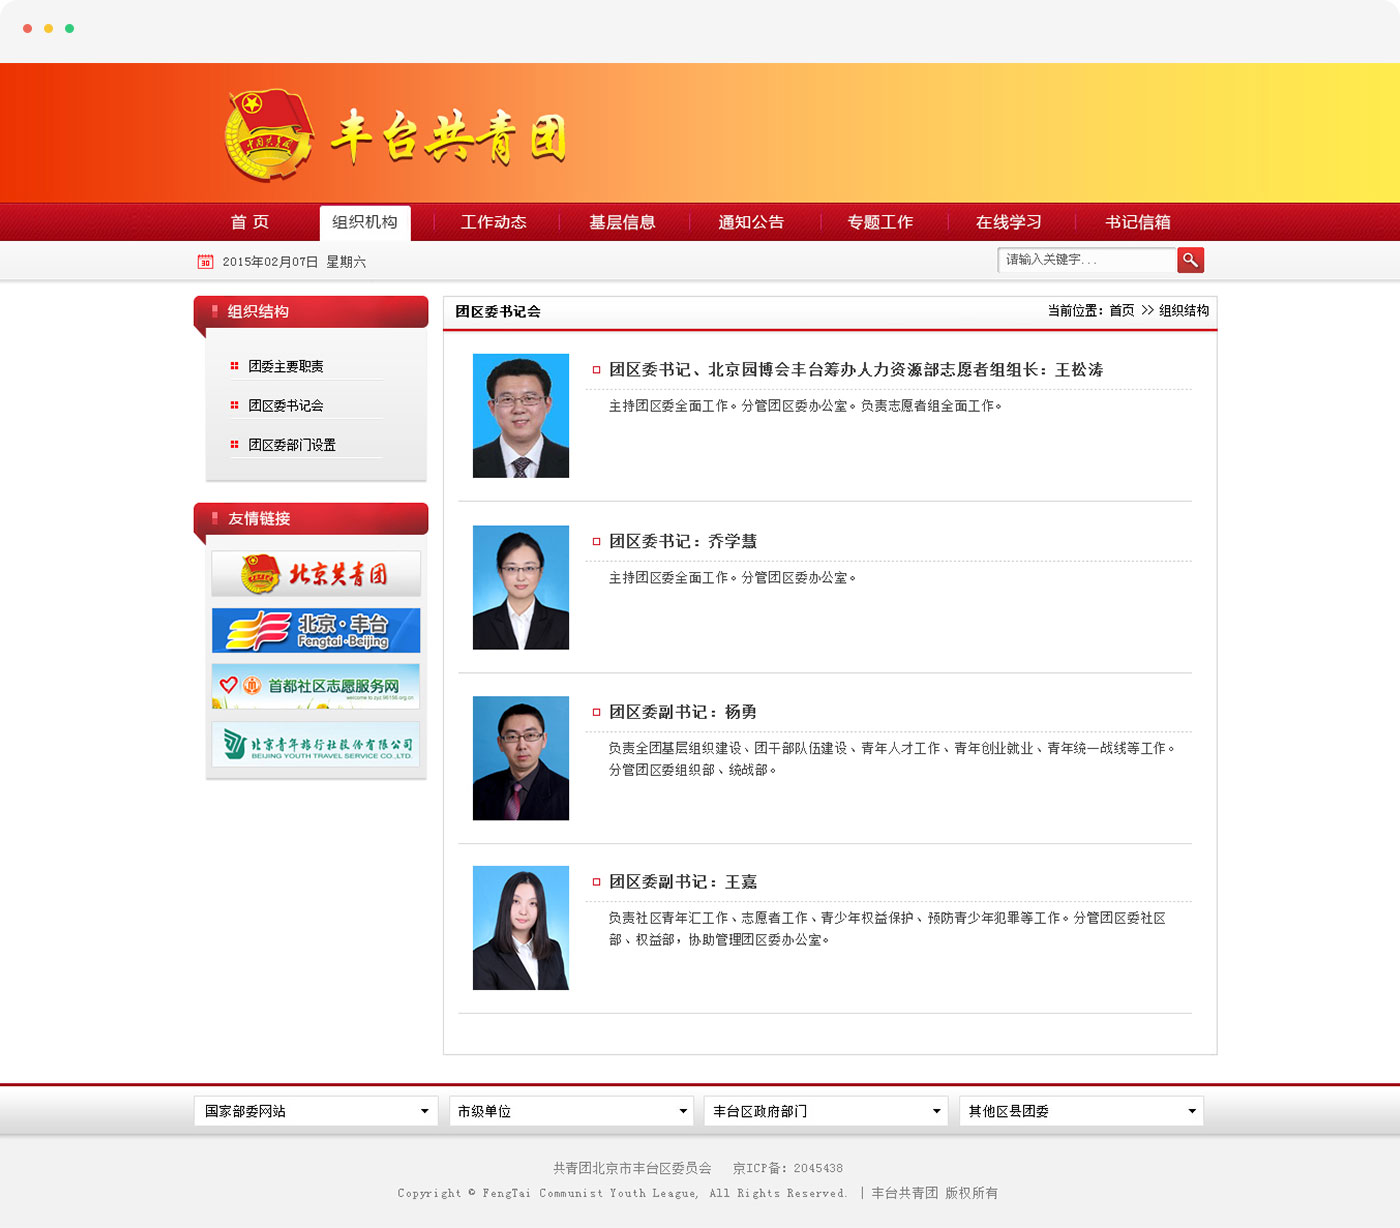The image size is (1400, 1228).
Task: Select 团区委书记会 in sidebar
Action: pos(287,405)
